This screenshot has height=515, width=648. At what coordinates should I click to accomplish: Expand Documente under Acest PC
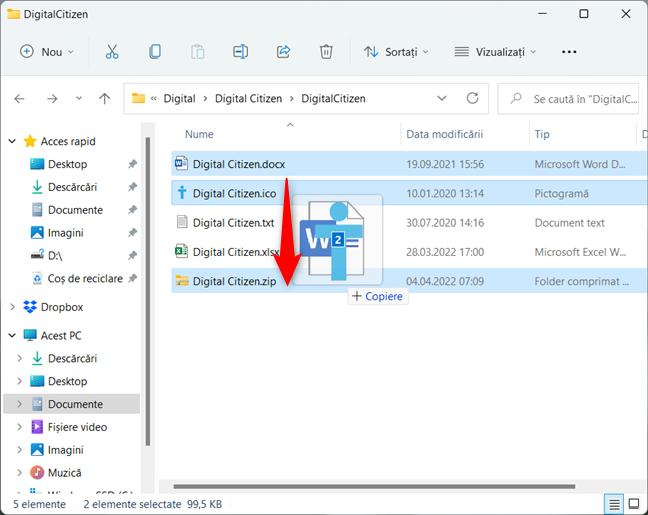(x=19, y=404)
